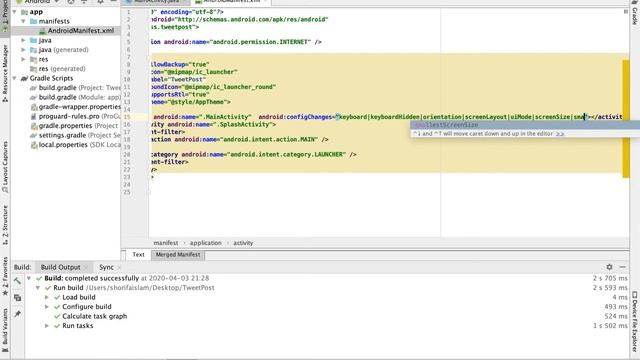The image size is (640, 360).
Task: Open gradle-wrapper.properties file
Action: (80, 107)
